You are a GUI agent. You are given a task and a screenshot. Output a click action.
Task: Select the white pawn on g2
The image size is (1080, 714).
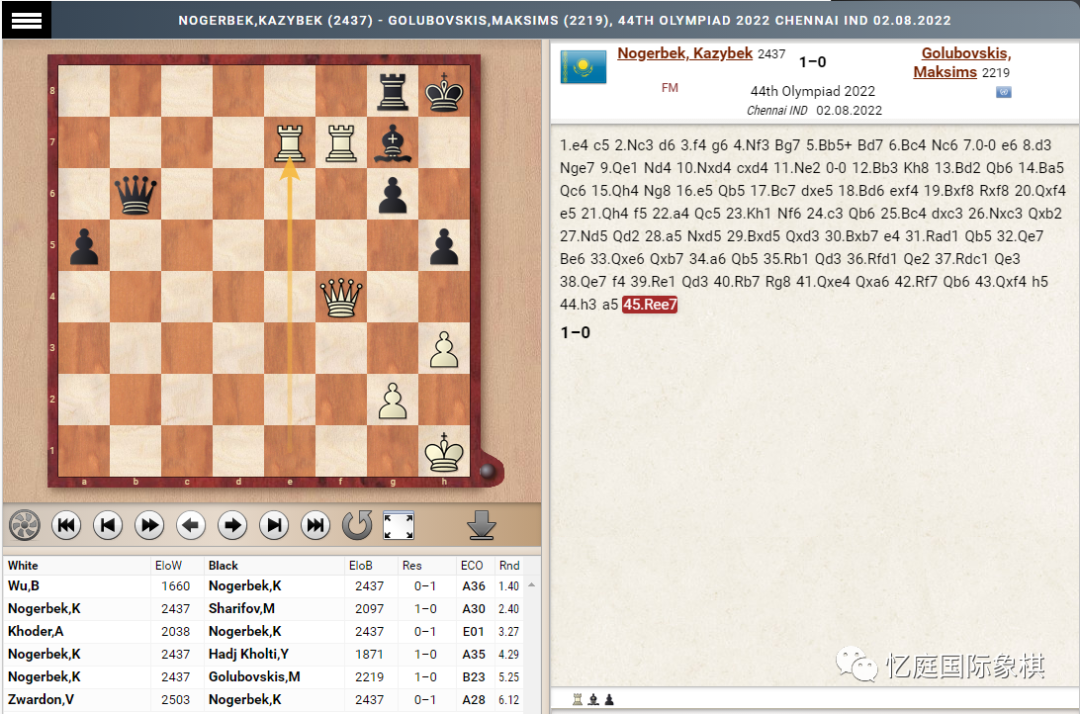pos(393,400)
